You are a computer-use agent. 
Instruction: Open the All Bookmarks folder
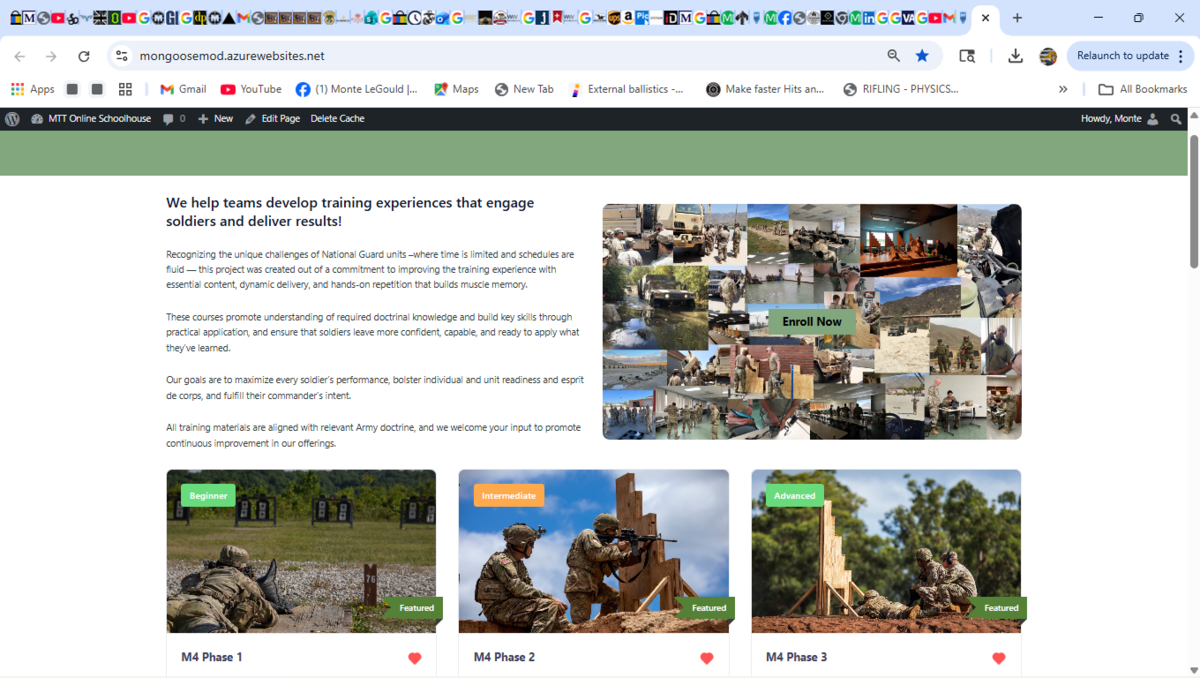(x=1142, y=89)
